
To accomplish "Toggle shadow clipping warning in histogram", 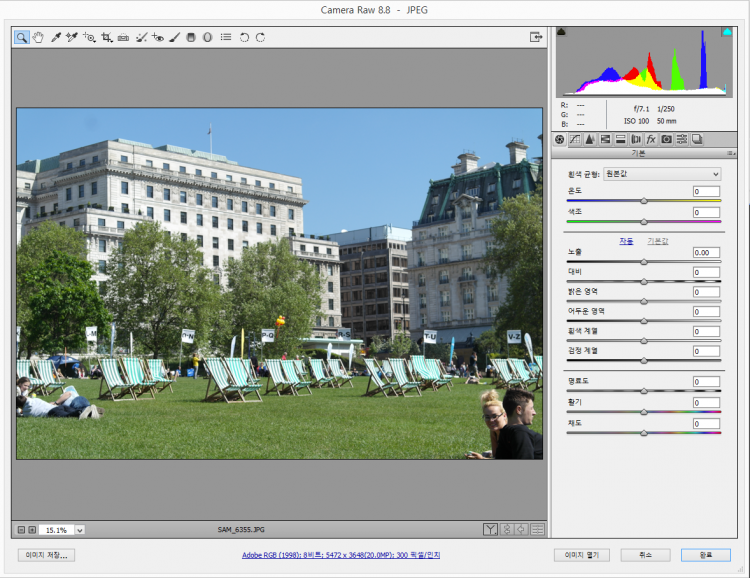I will [x=561, y=32].
